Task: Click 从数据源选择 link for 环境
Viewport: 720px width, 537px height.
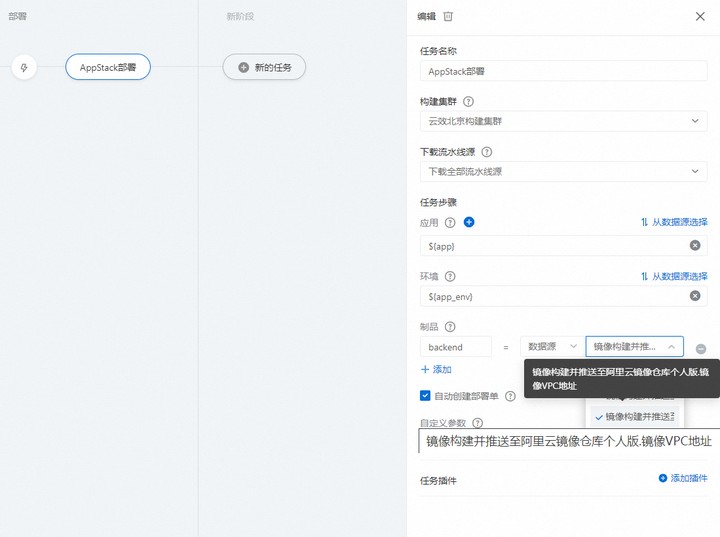Action: (x=674, y=277)
